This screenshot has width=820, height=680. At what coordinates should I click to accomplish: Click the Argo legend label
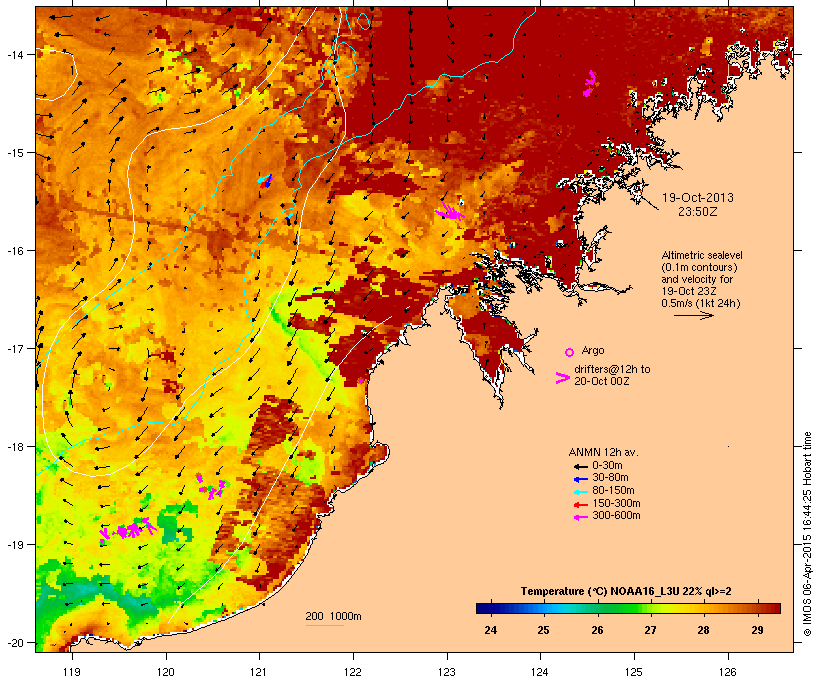click(593, 350)
